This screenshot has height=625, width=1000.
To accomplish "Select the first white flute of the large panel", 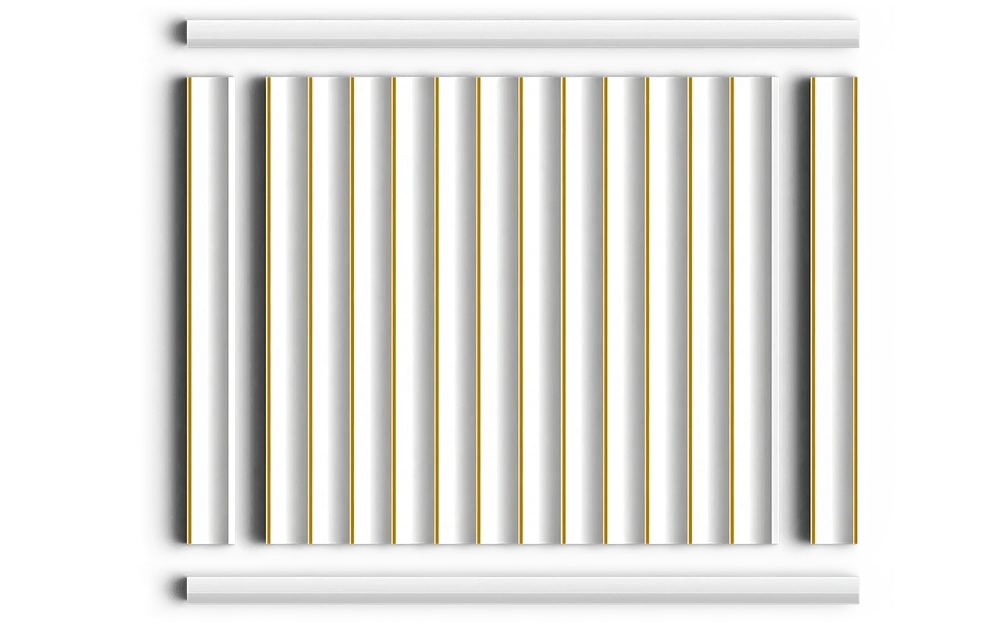I will tap(290, 310).
